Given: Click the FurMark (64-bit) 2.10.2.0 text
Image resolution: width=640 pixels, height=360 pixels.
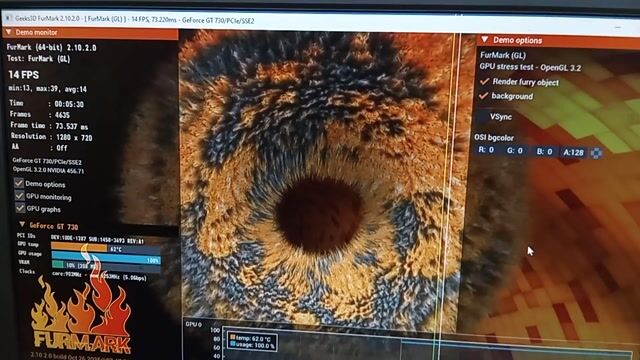Looking at the screenshot, I should pos(51,47).
